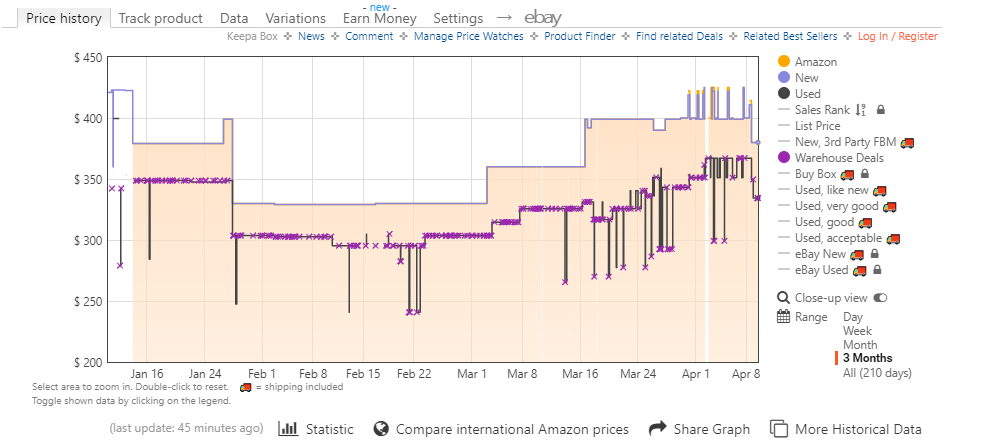
Task: Click the Share Graph arrow icon
Action: (x=658, y=428)
